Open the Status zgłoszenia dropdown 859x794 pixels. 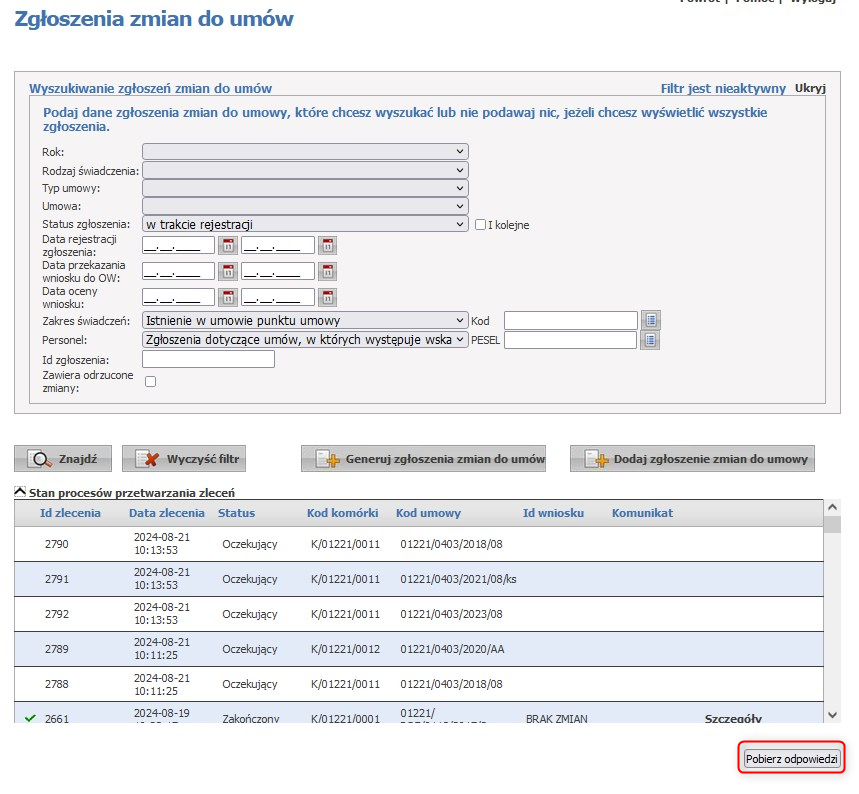(305, 225)
